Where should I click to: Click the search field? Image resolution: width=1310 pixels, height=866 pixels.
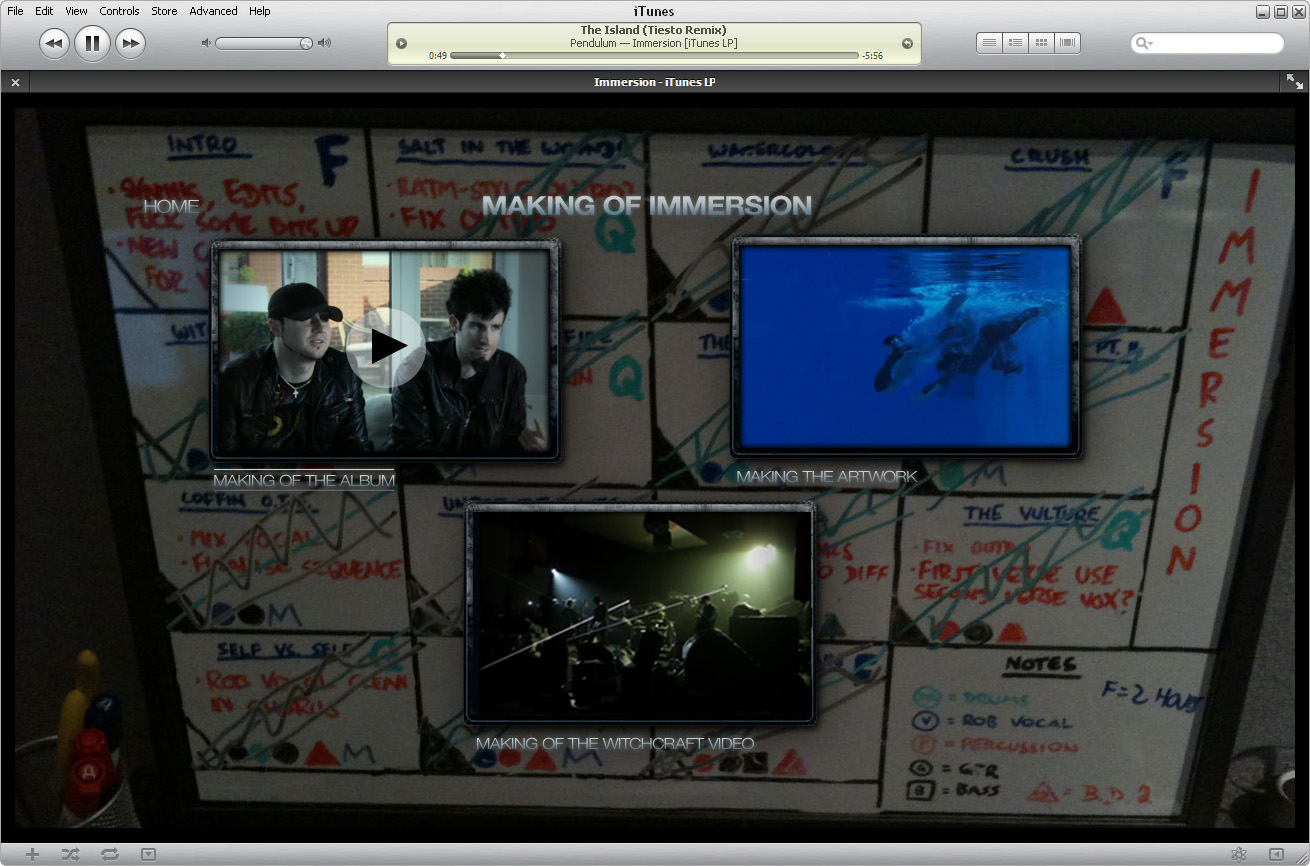(x=1207, y=43)
